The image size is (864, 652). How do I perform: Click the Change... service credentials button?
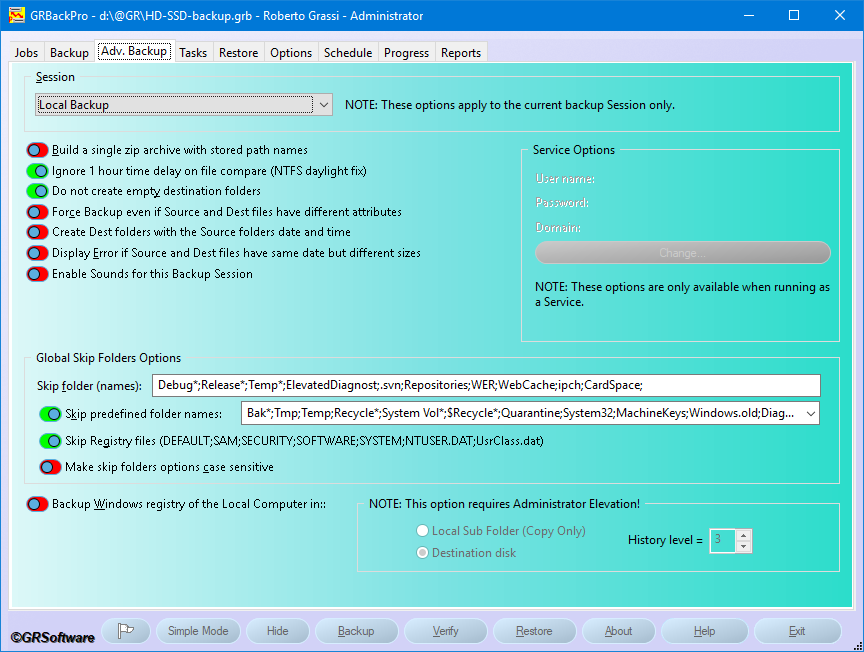point(682,253)
